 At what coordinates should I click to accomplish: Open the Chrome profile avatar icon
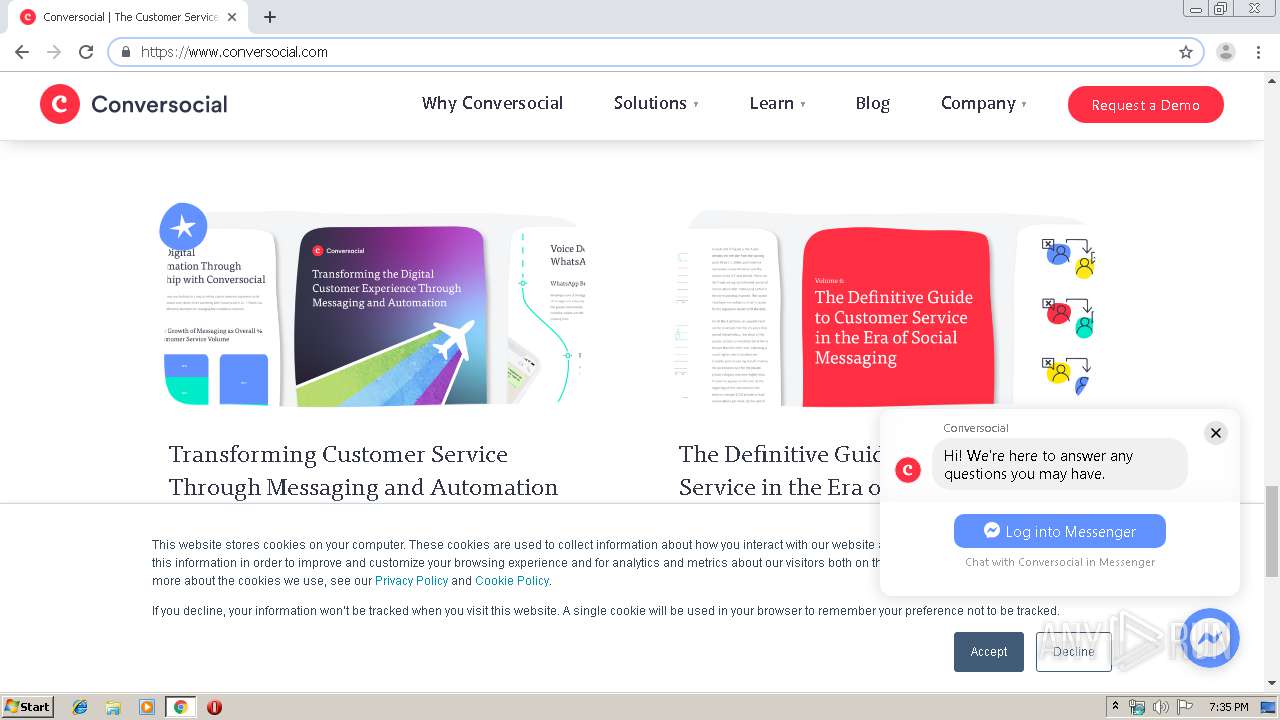coord(1226,52)
